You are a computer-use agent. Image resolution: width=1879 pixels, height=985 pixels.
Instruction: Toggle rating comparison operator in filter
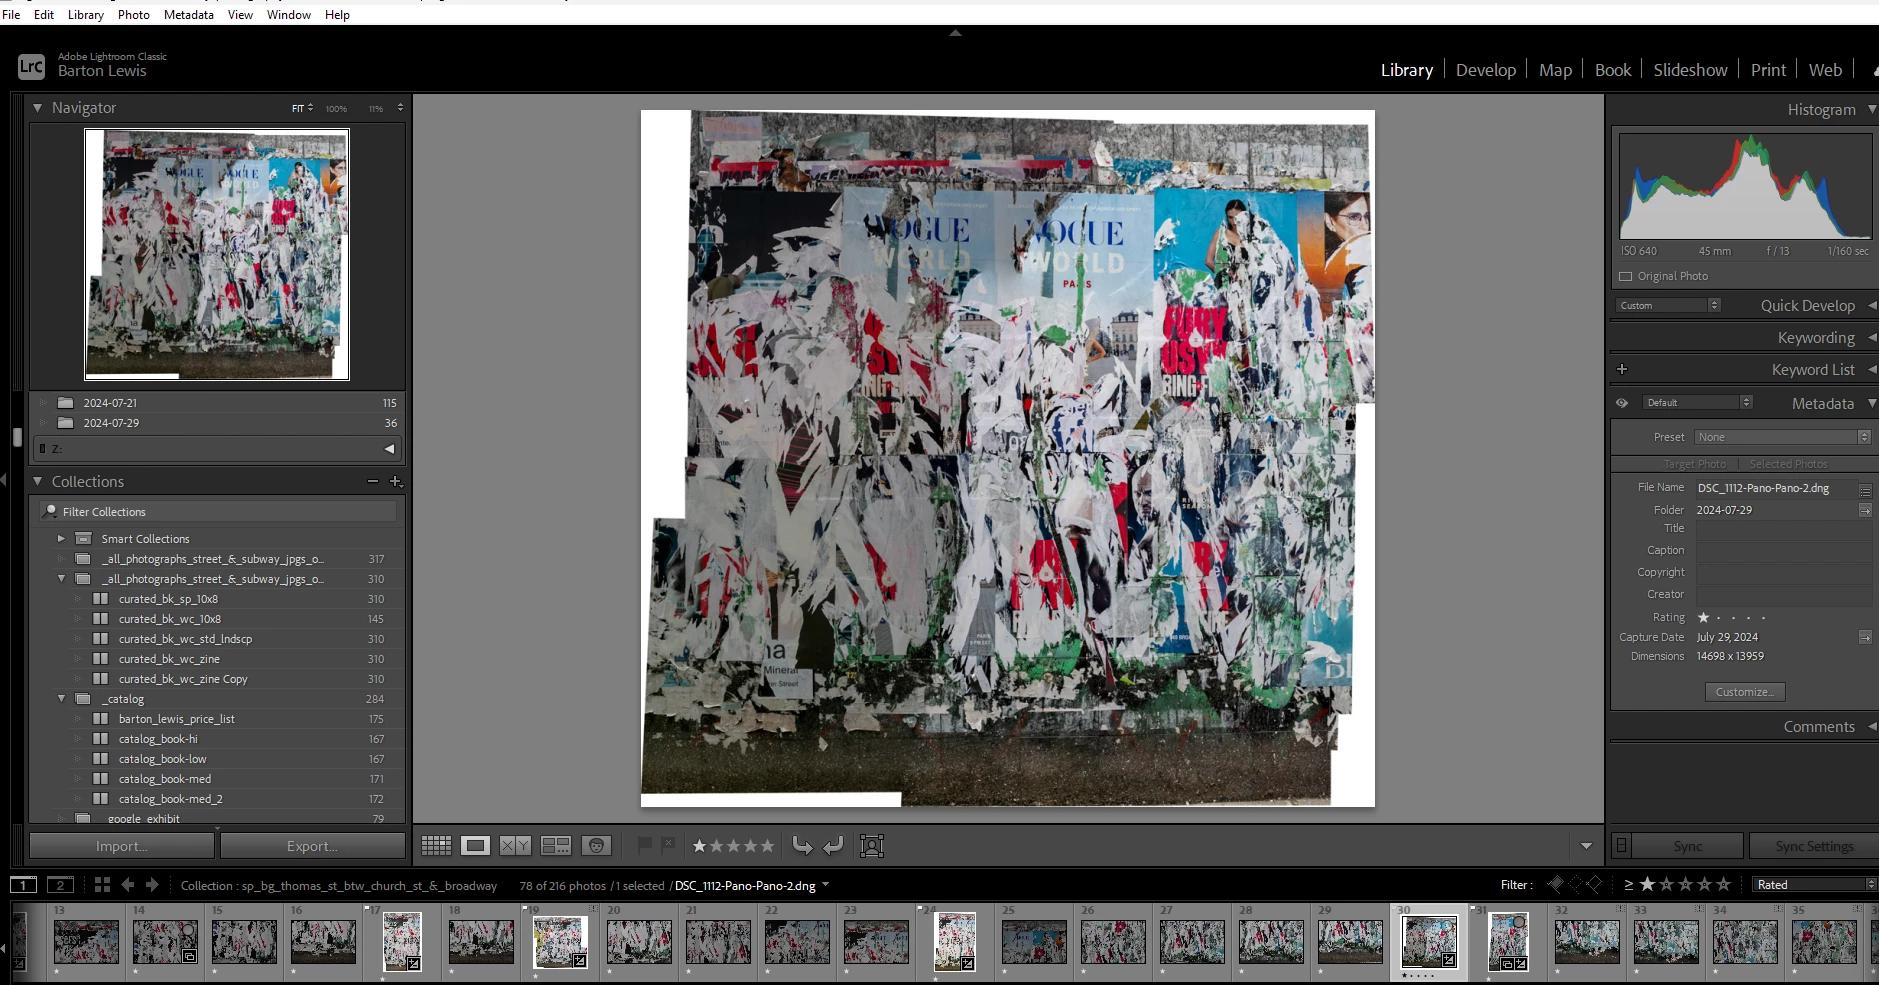tap(1628, 884)
